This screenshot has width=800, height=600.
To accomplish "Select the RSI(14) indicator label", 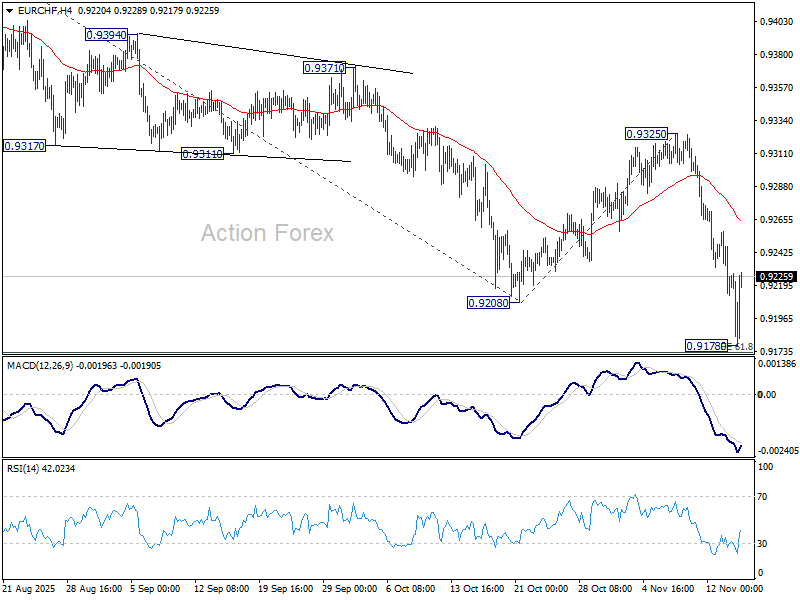I will point(23,468).
